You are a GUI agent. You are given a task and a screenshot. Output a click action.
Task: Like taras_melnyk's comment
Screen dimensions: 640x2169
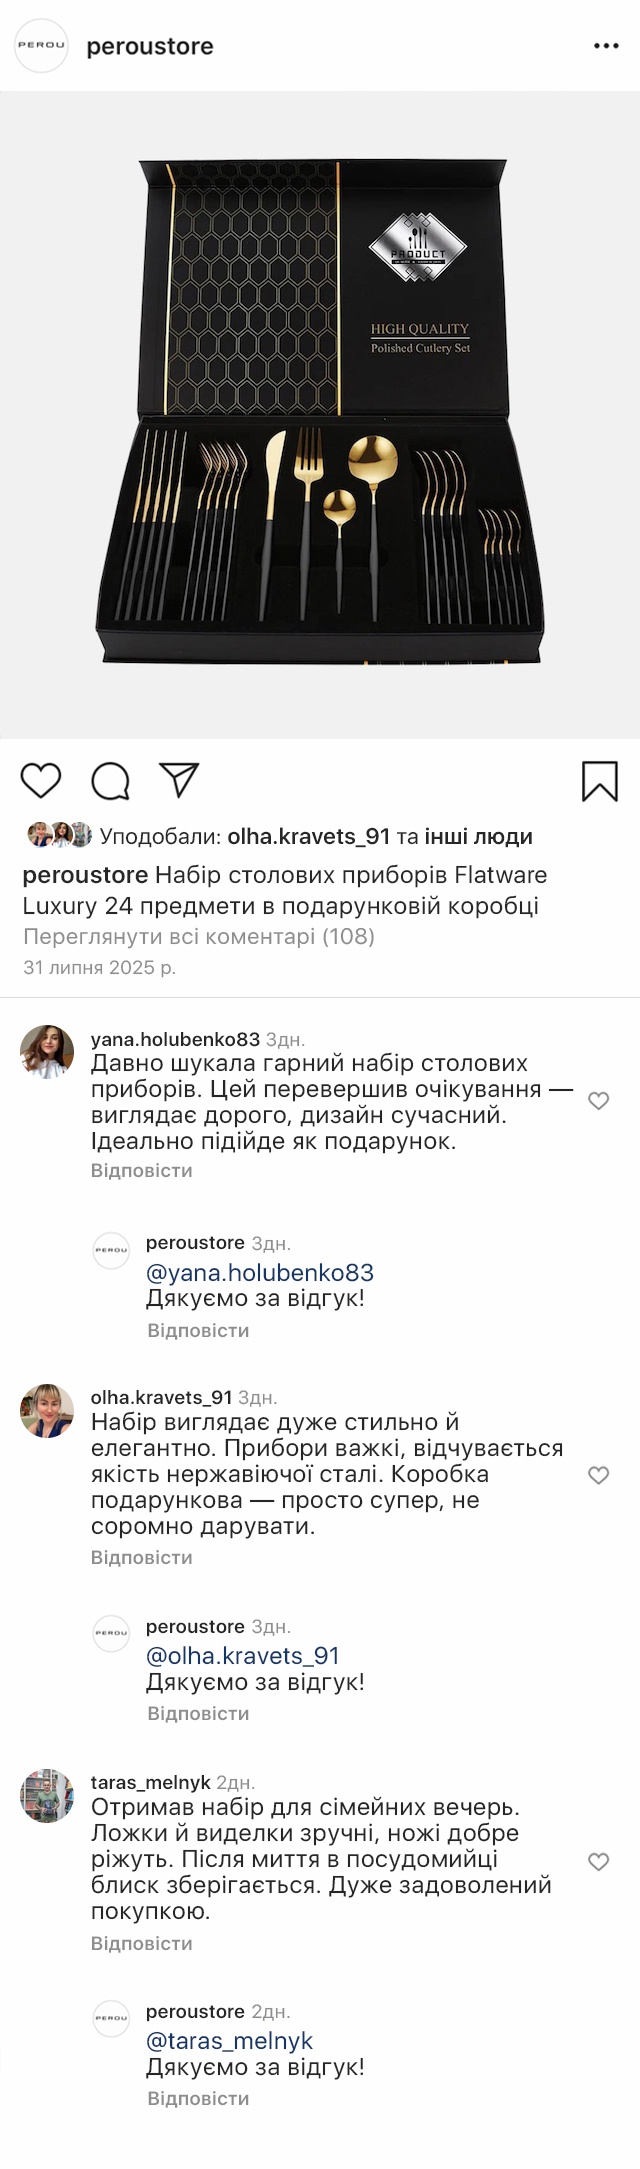598,1861
